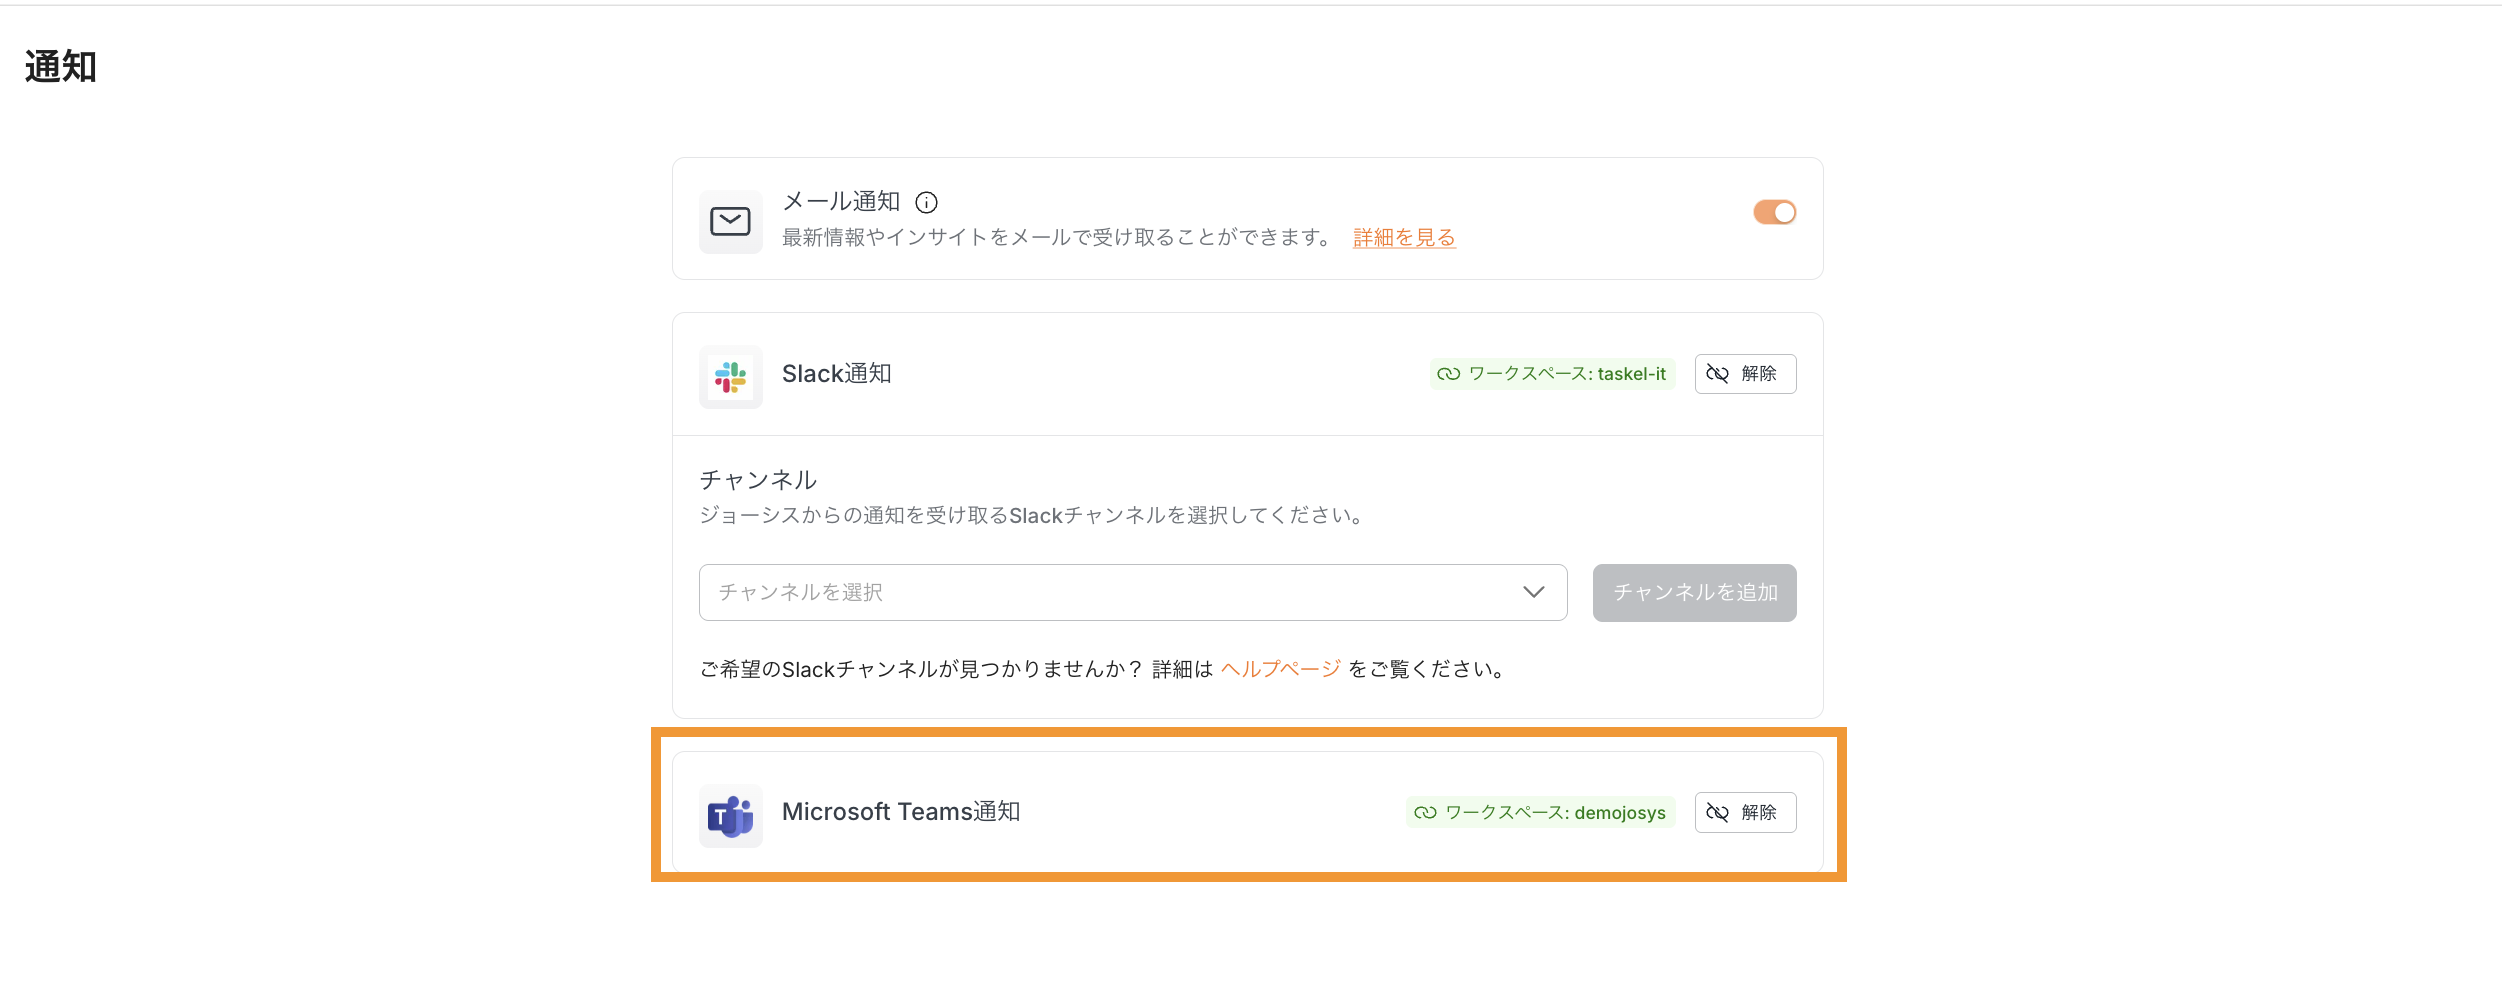Open the 詳細を見る link
Viewport: 2502px width, 1008px height.
click(1404, 238)
